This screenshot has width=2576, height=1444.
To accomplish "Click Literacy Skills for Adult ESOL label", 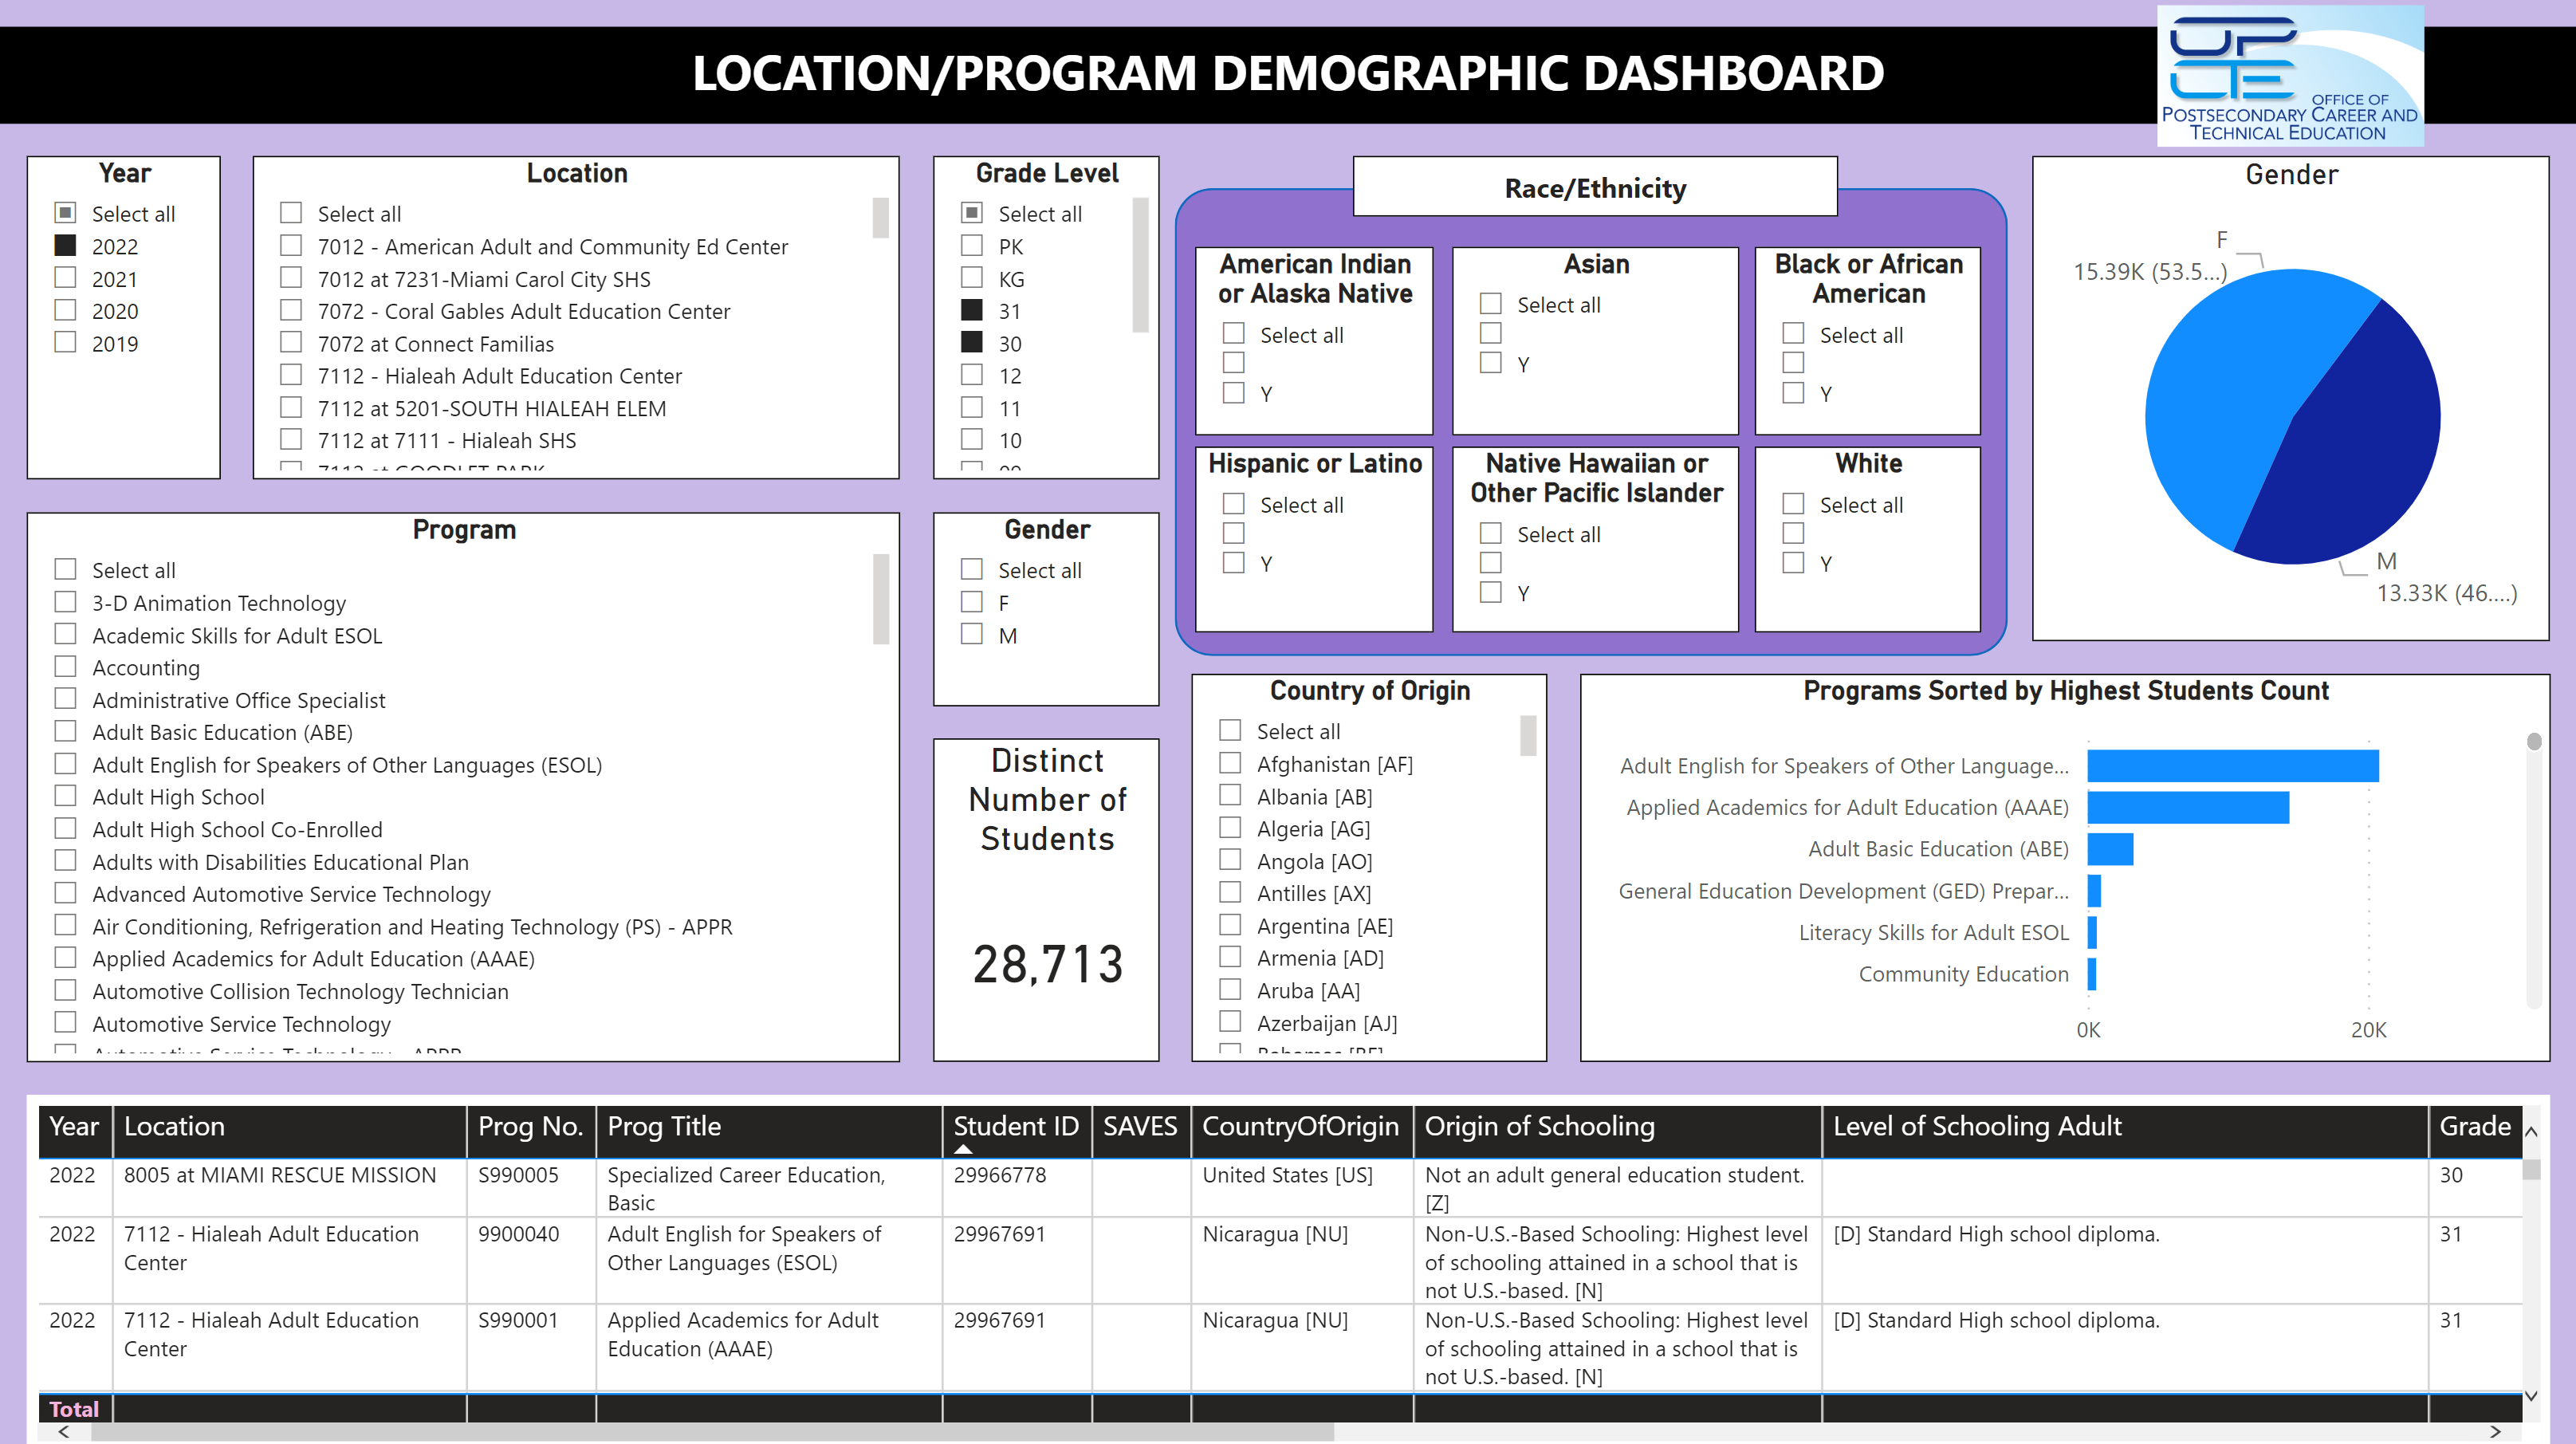I will (x=1933, y=932).
